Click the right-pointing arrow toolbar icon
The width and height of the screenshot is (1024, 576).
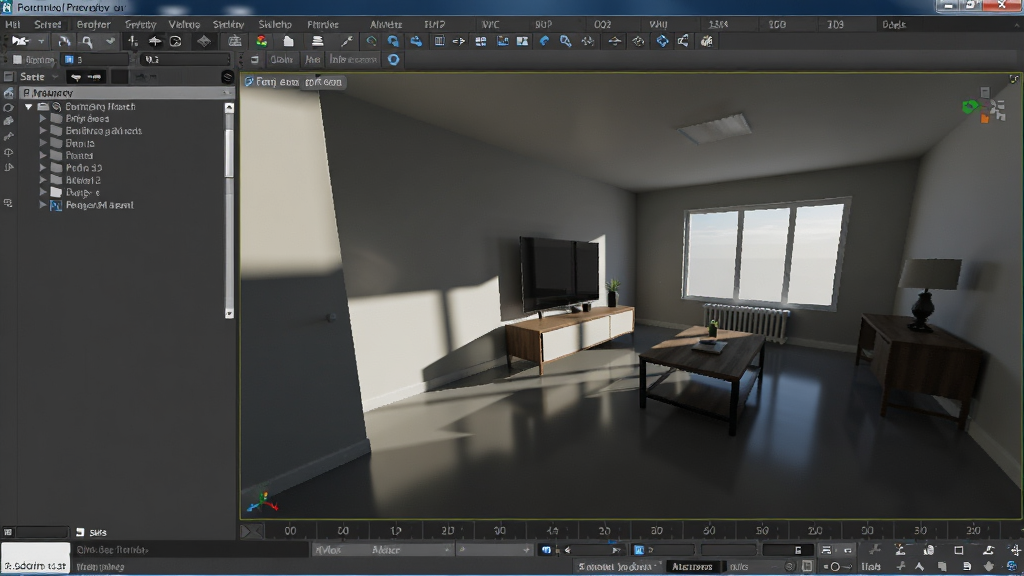[x=458, y=41]
